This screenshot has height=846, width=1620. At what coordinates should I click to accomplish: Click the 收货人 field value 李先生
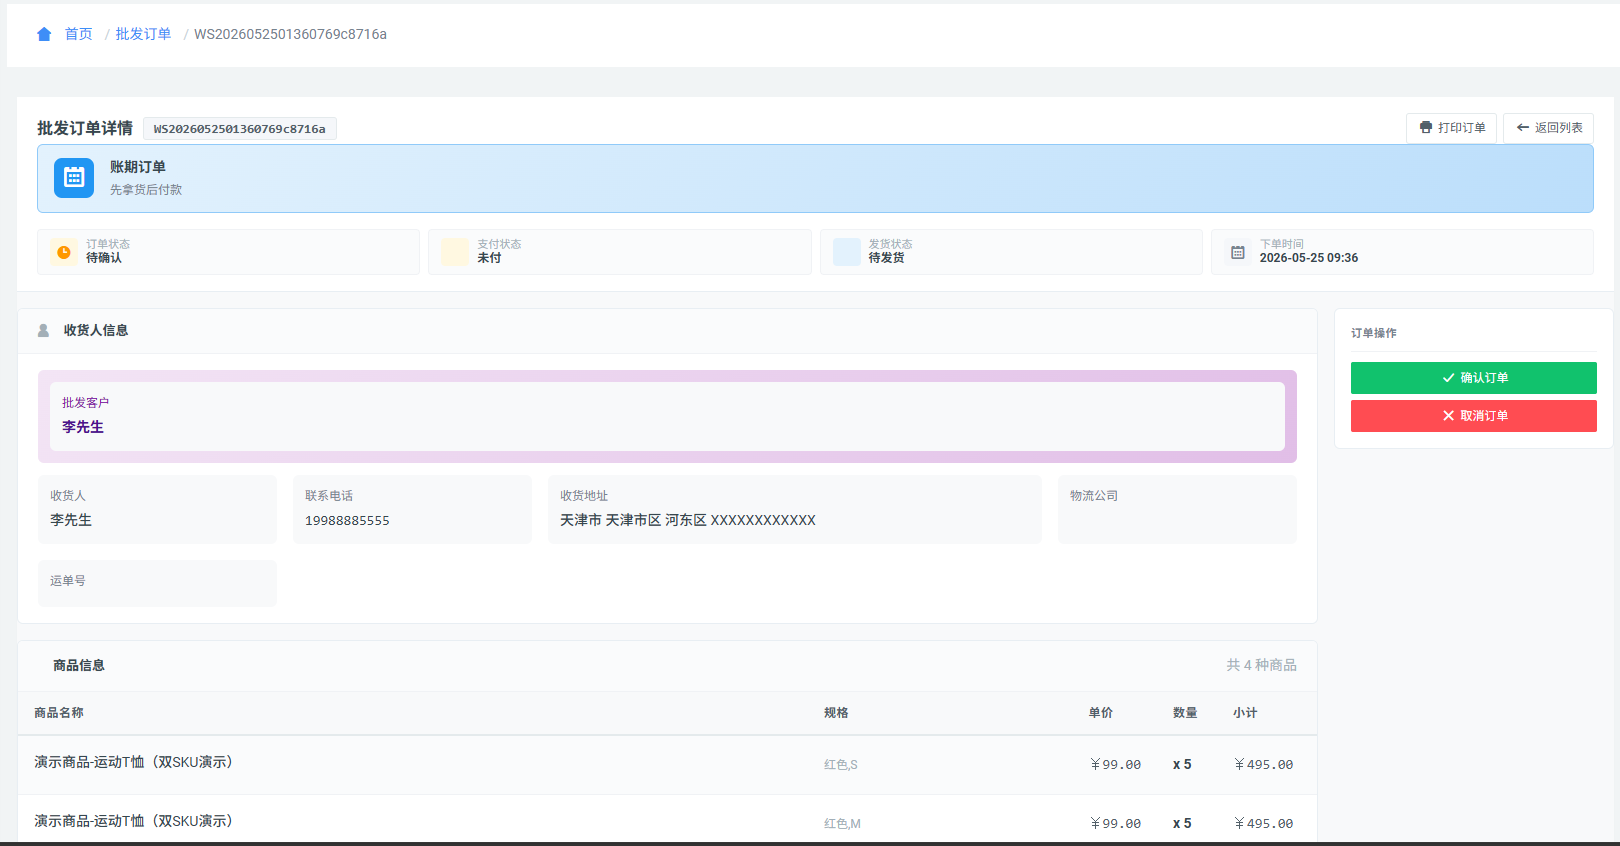click(x=71, y=520)
